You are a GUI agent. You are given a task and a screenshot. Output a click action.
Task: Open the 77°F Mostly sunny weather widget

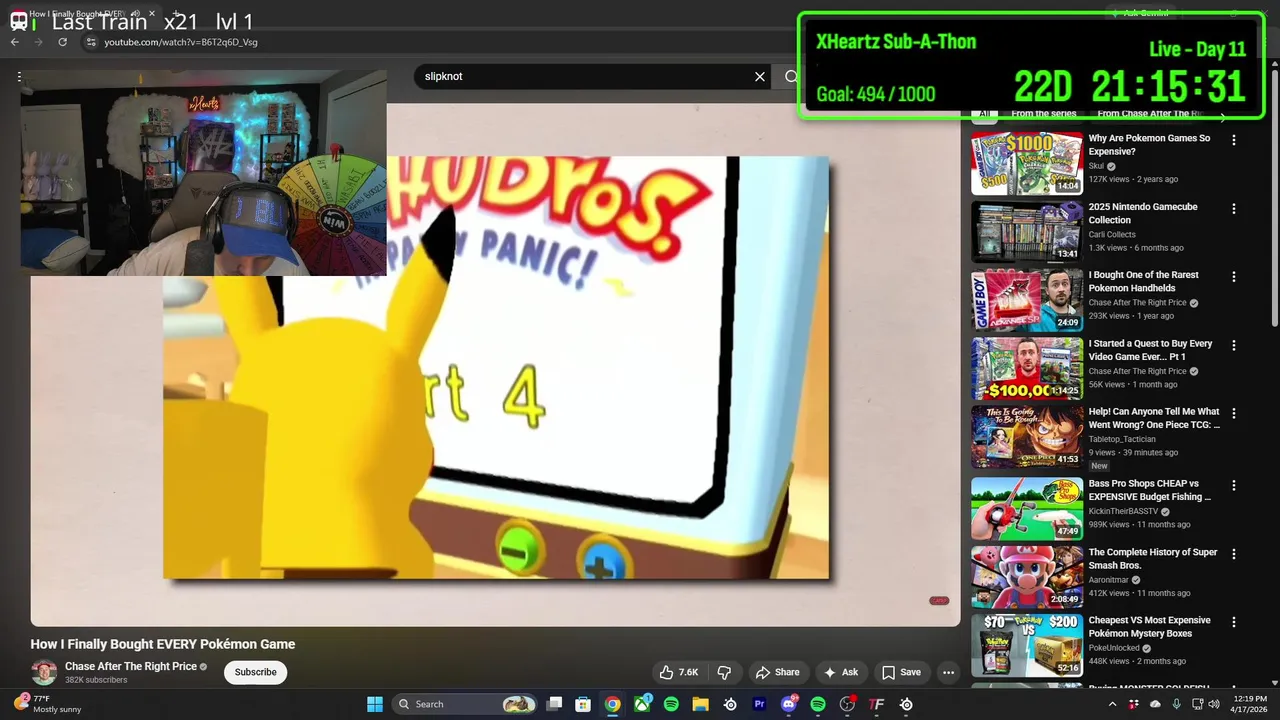tap(48, 704)
